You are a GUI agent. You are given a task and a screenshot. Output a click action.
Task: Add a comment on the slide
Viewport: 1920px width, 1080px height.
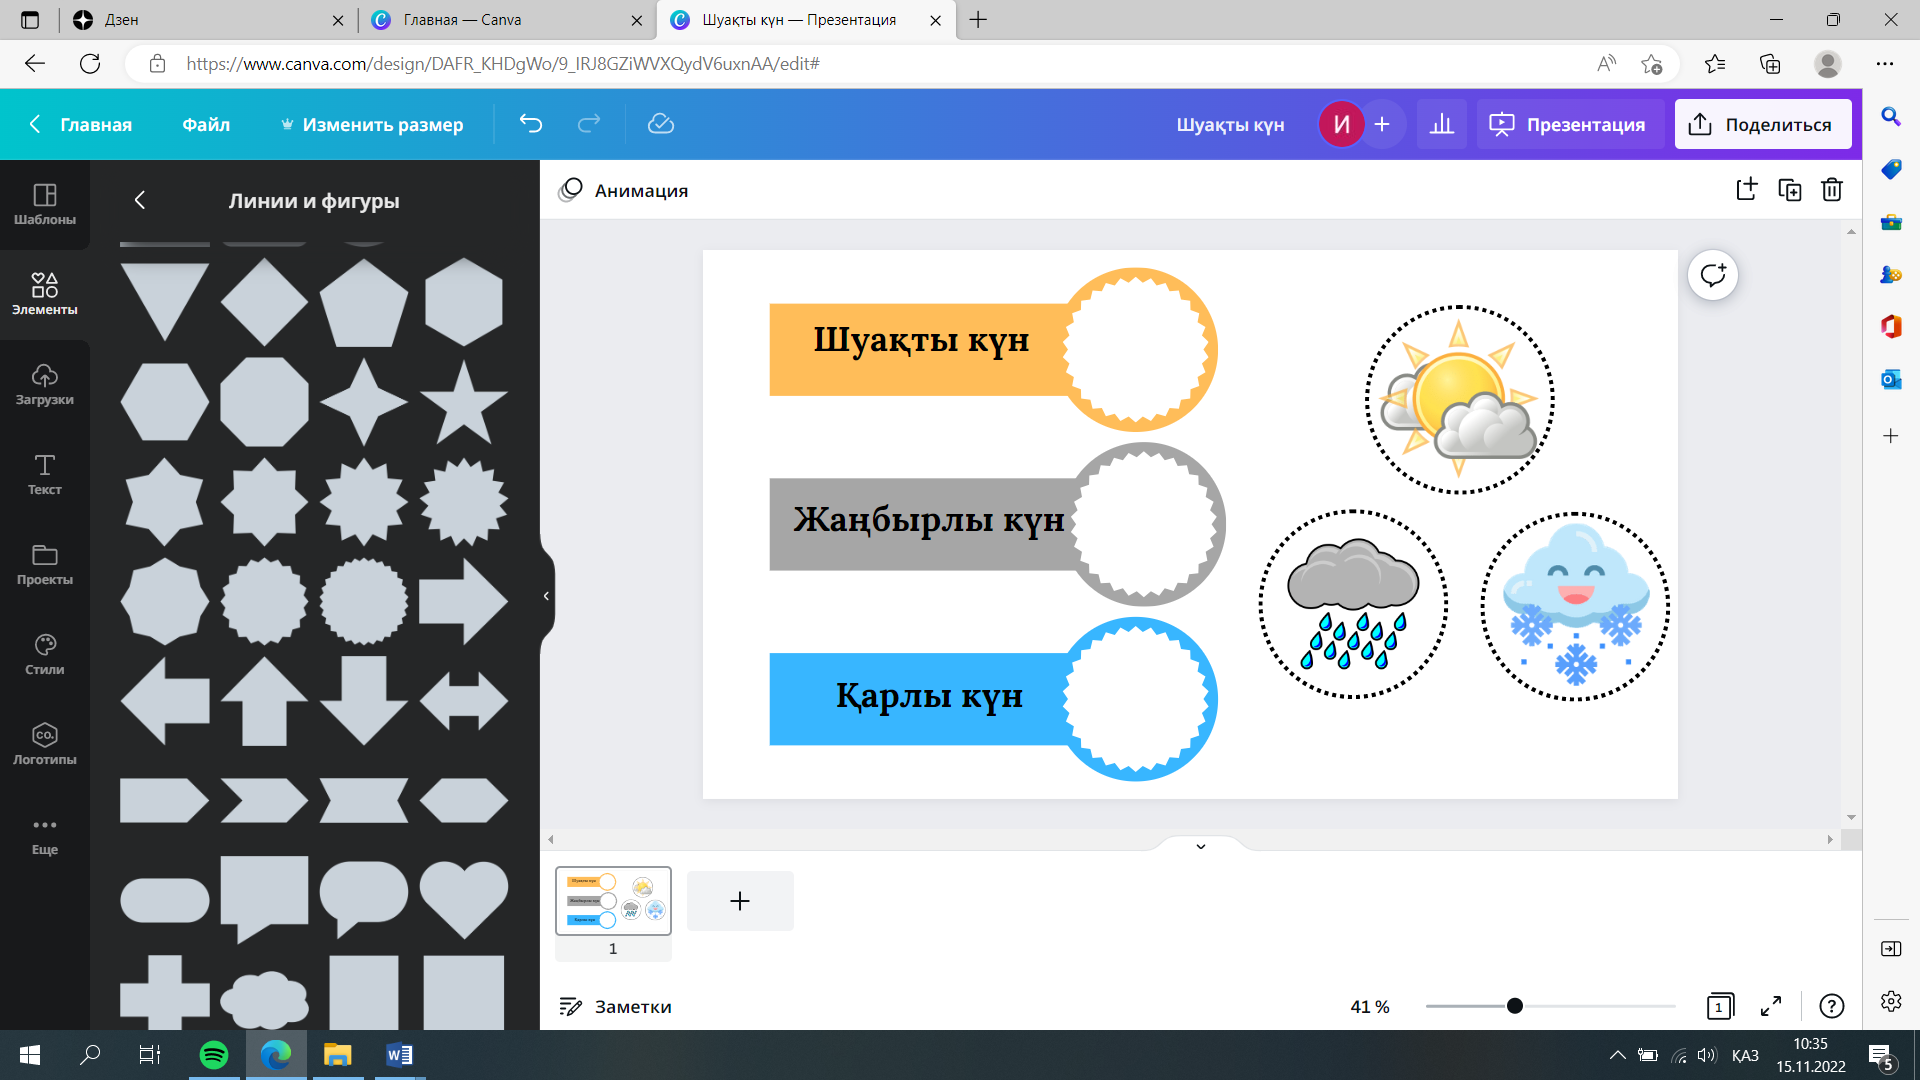(1712, 275)
